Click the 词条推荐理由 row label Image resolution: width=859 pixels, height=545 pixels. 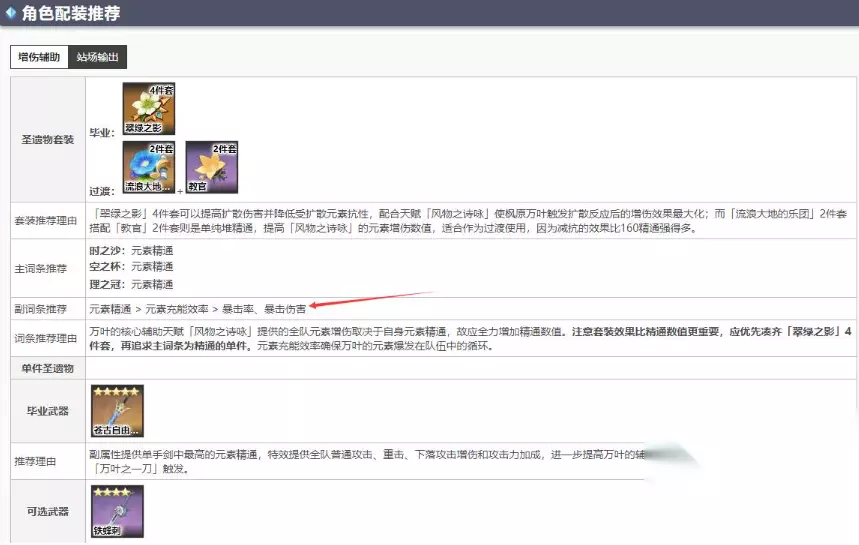45,339
